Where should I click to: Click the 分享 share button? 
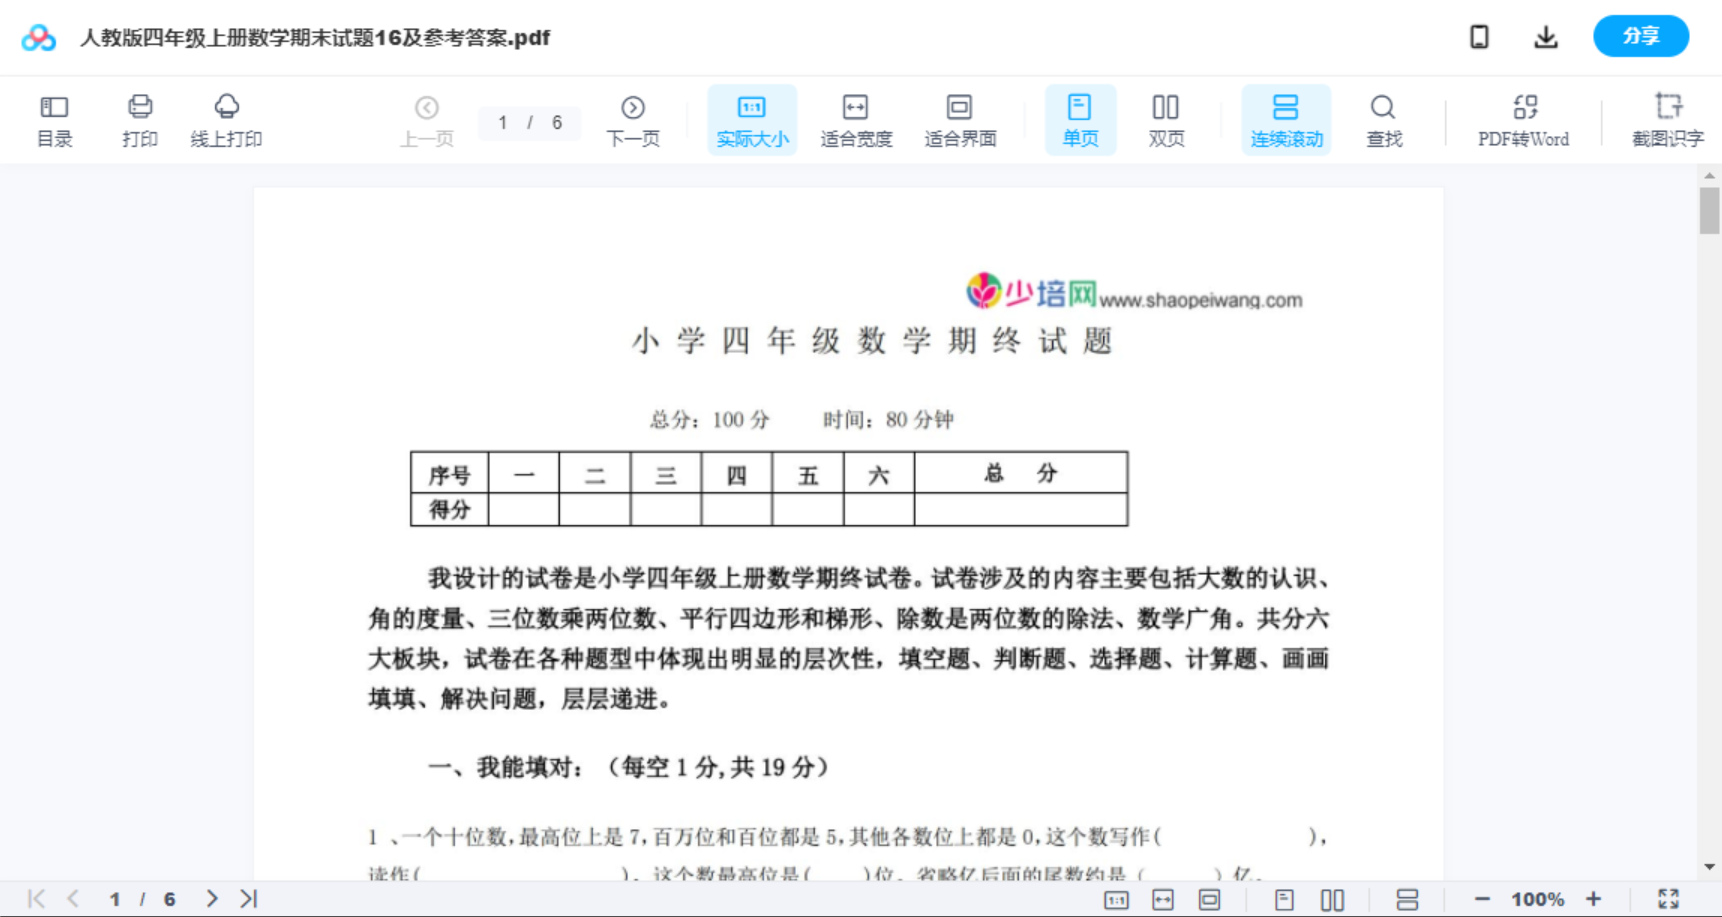[1640, 36]
